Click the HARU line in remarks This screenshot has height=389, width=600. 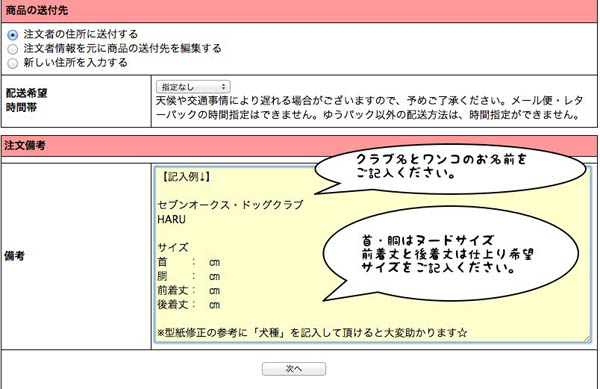click(171, 219)
